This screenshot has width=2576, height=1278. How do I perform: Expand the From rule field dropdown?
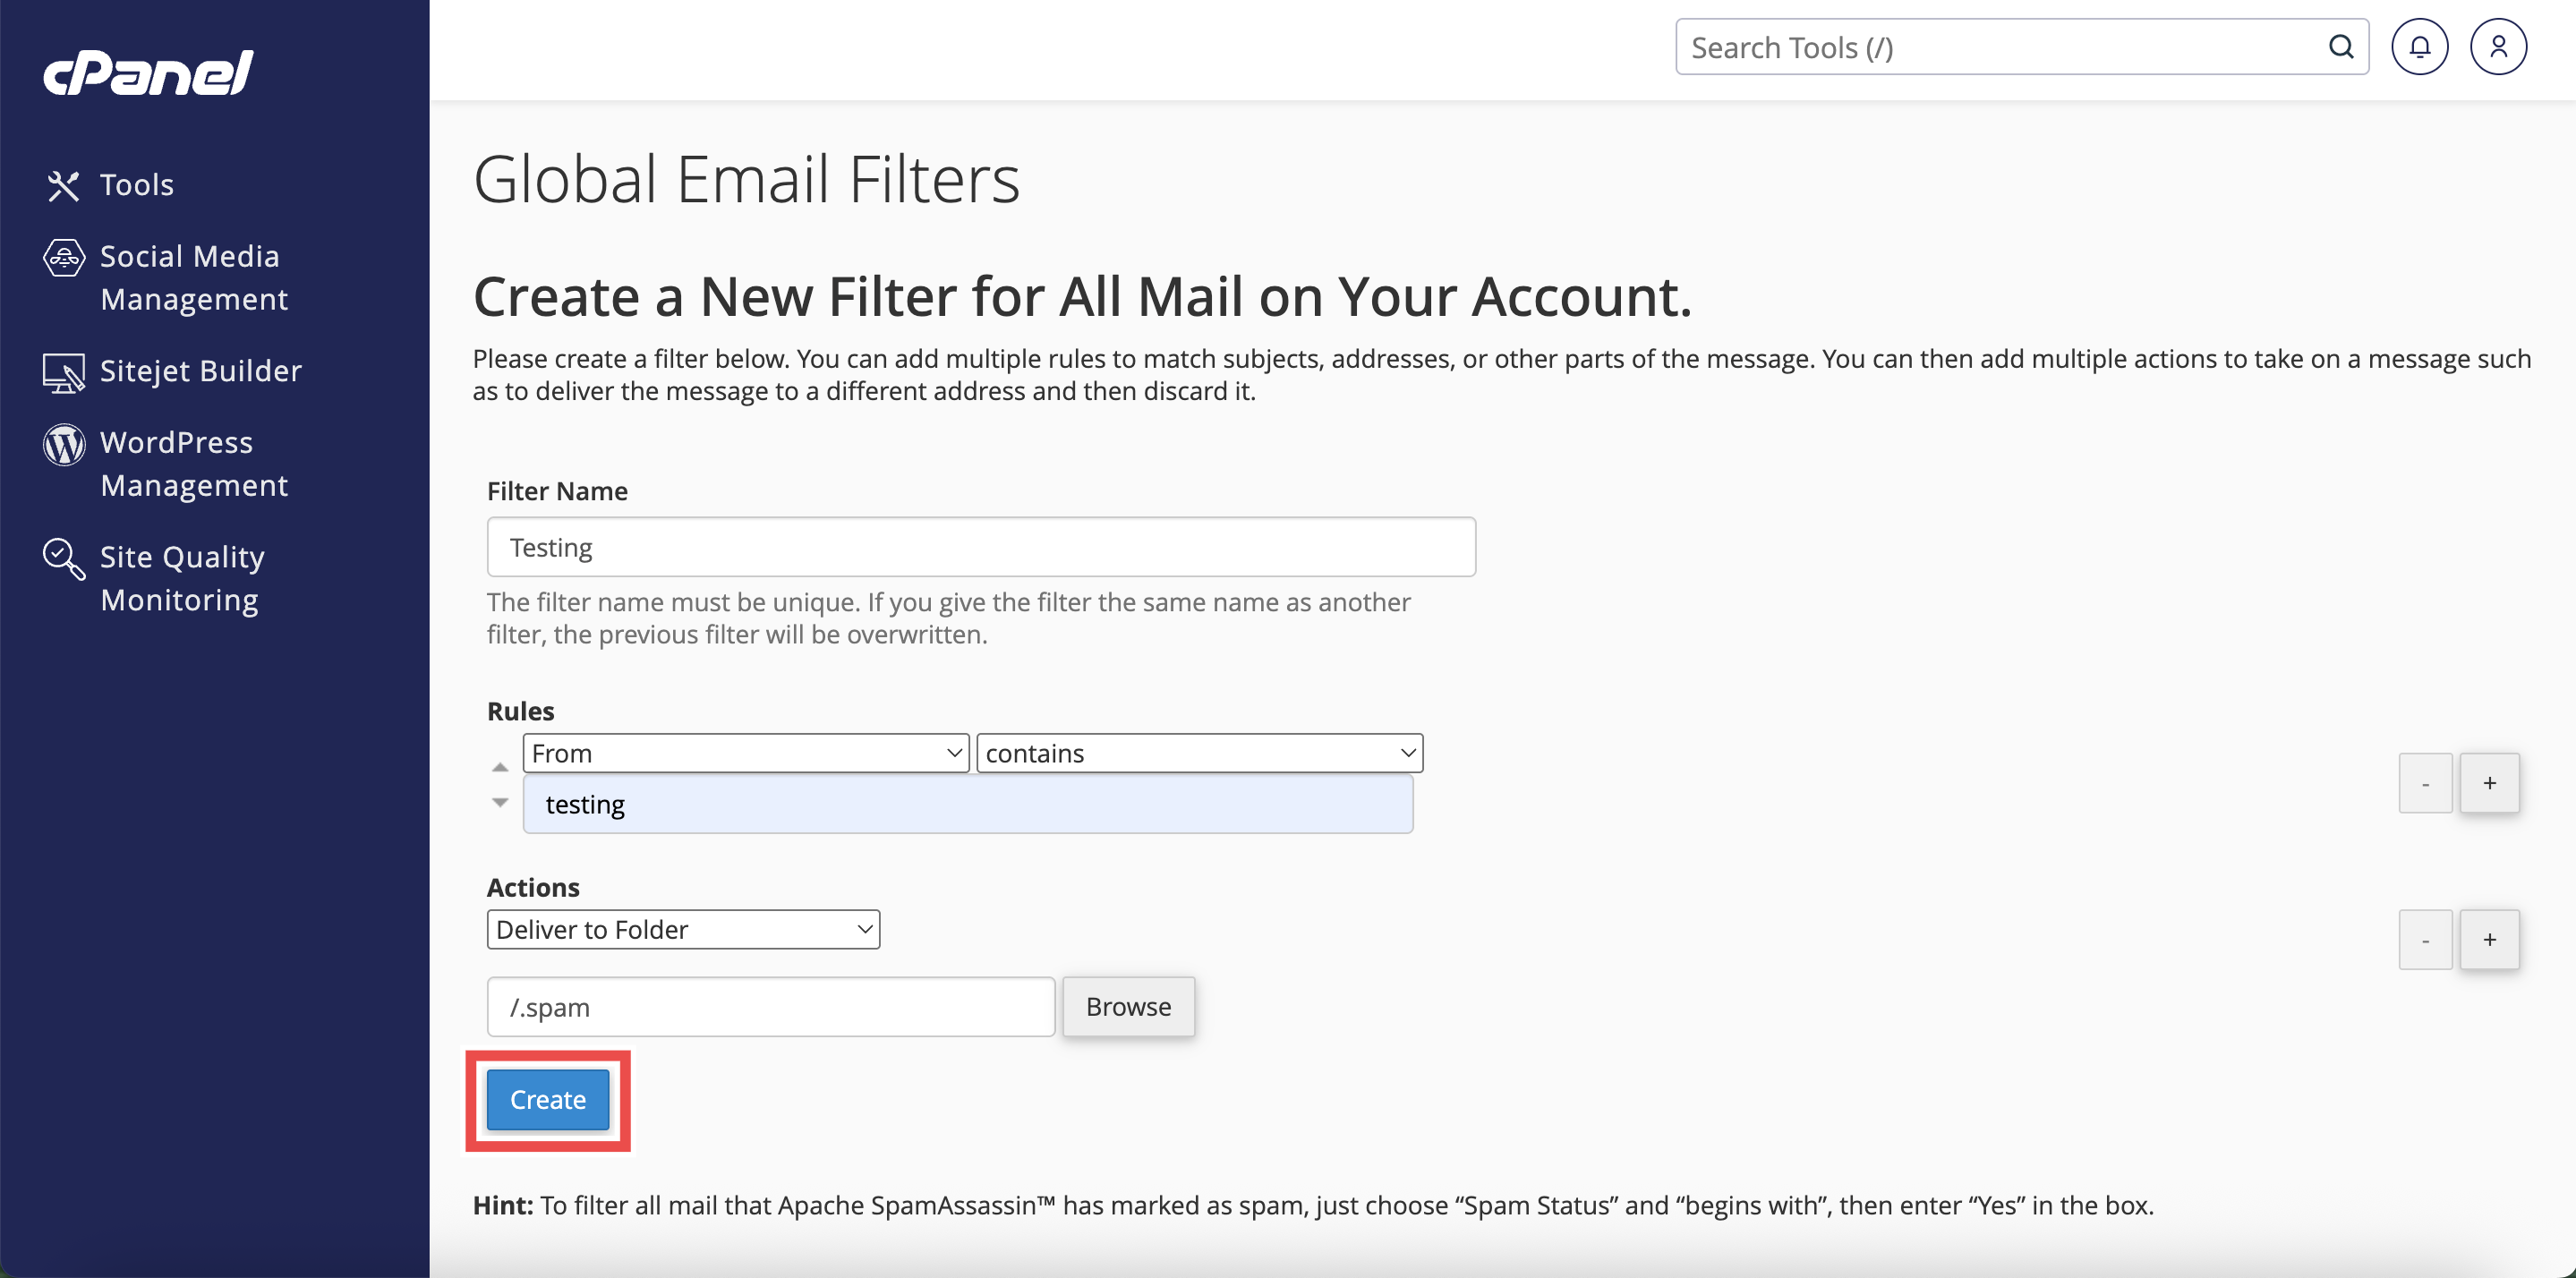745,753
